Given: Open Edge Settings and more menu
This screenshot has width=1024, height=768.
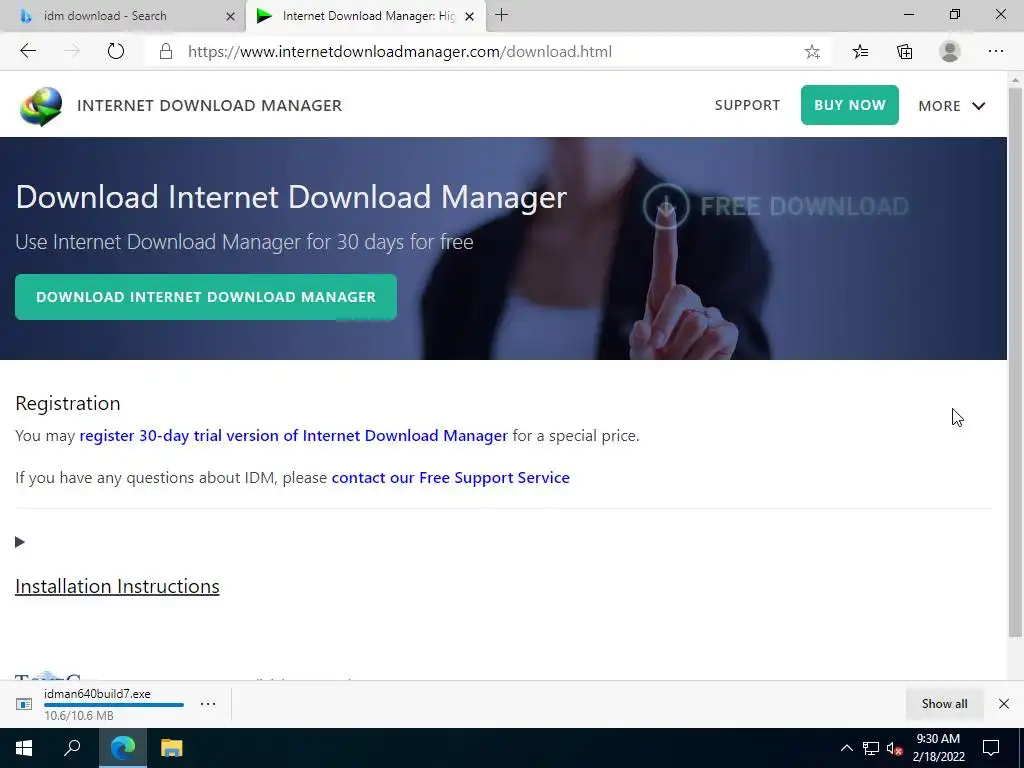Looking at the screenshot, I should pyautogui.click(x=995, y=51).
